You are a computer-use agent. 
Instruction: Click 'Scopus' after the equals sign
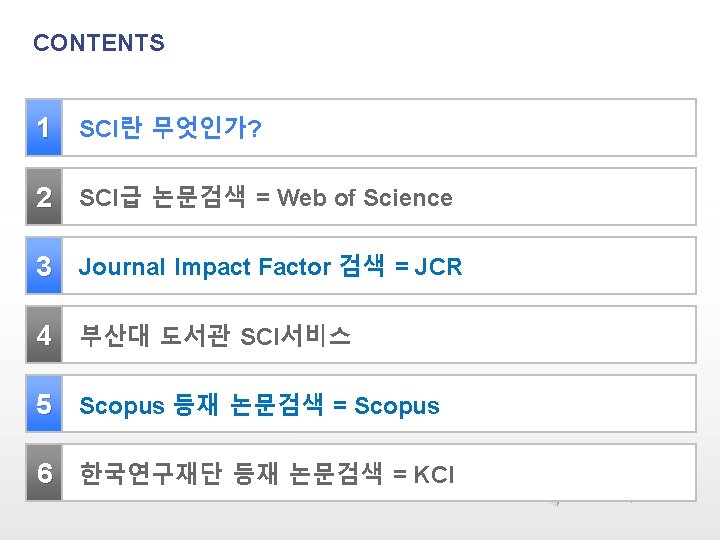tap(397, 405)
